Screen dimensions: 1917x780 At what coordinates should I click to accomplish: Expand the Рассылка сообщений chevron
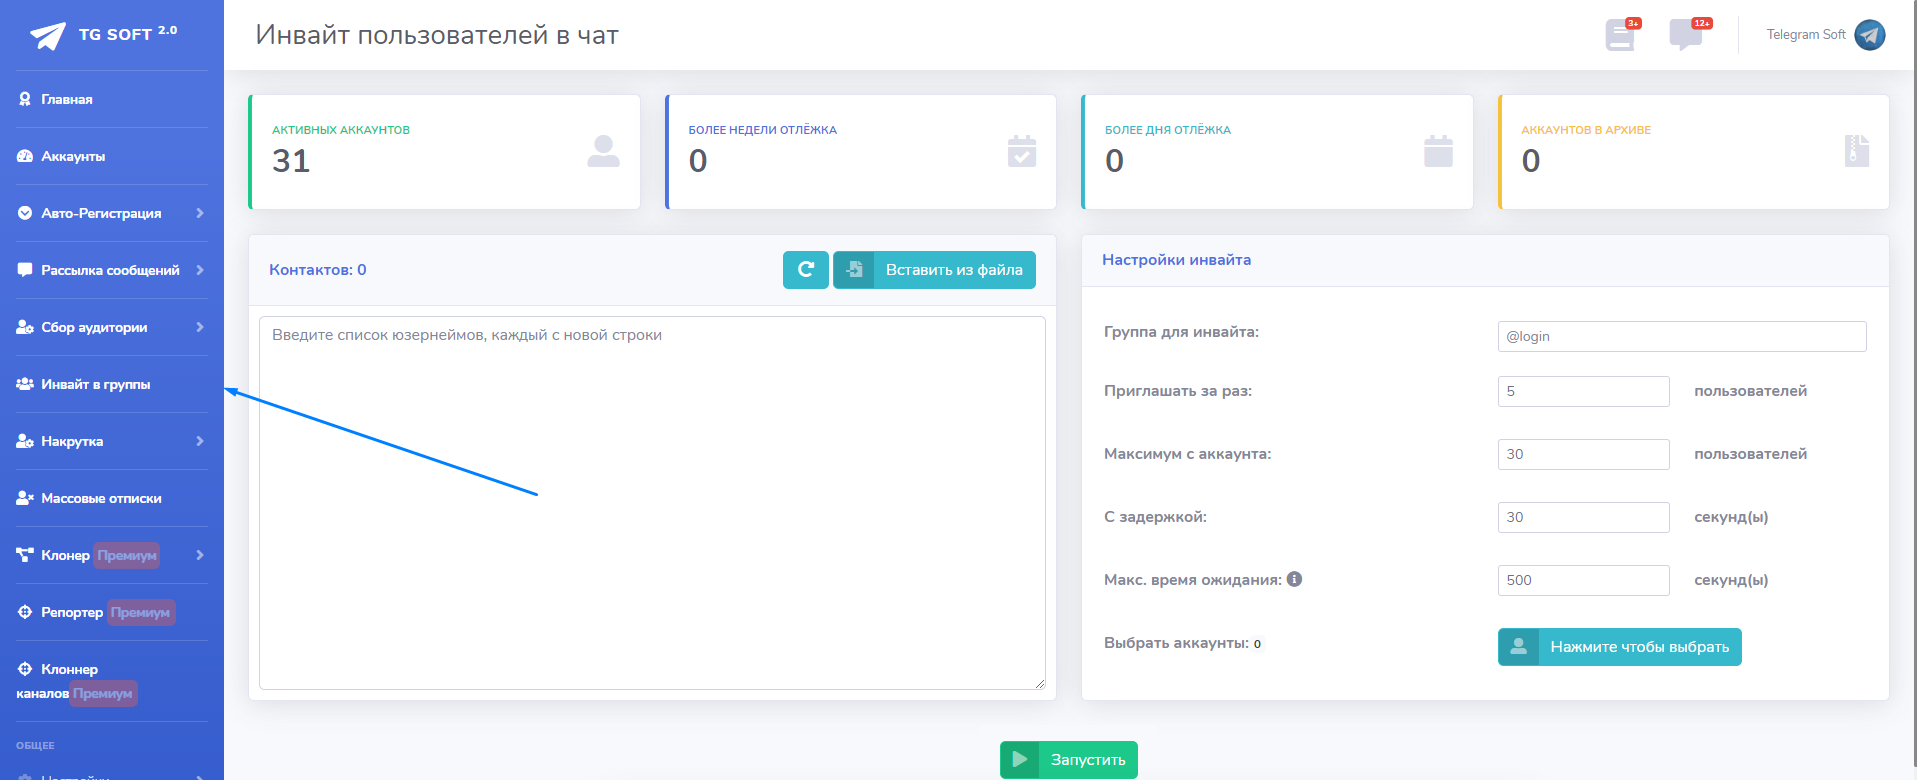(x=200, y=270)
